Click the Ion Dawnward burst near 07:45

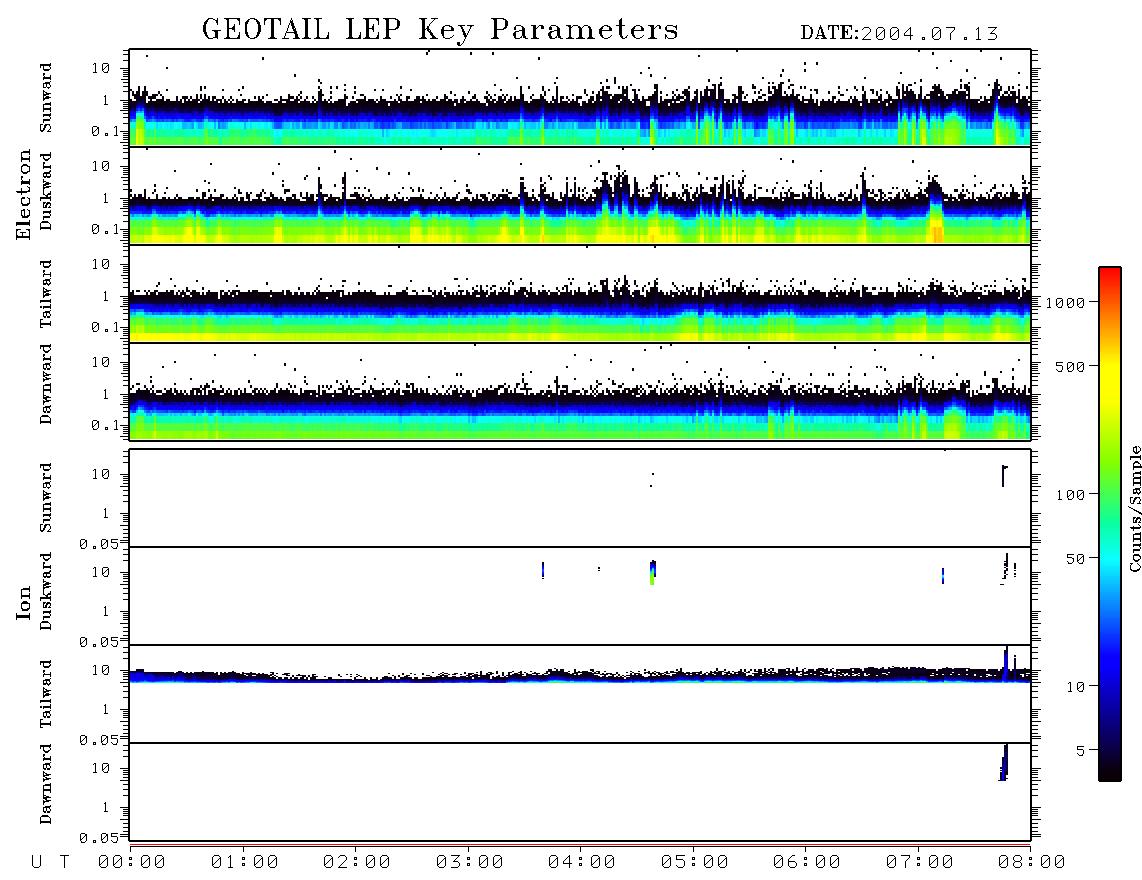[1004, 762]
